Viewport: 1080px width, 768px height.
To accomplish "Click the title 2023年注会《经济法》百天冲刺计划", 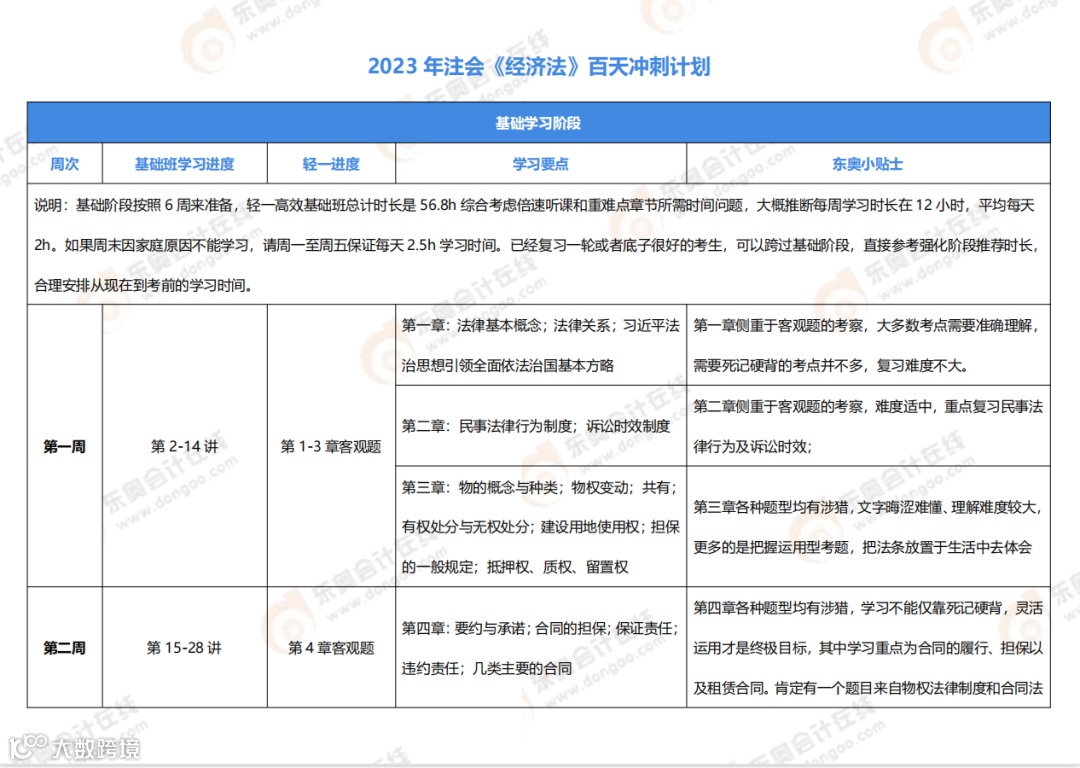I will pos(539,66).
